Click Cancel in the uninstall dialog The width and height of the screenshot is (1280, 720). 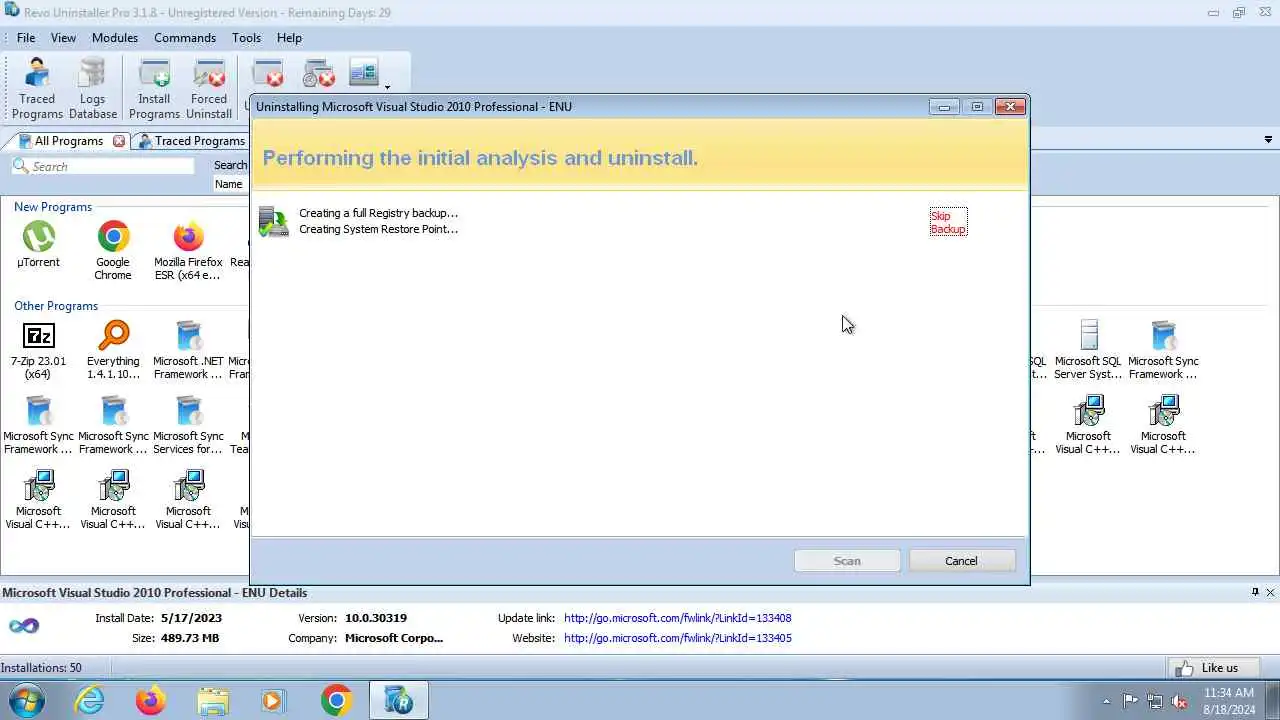[962, 561]
